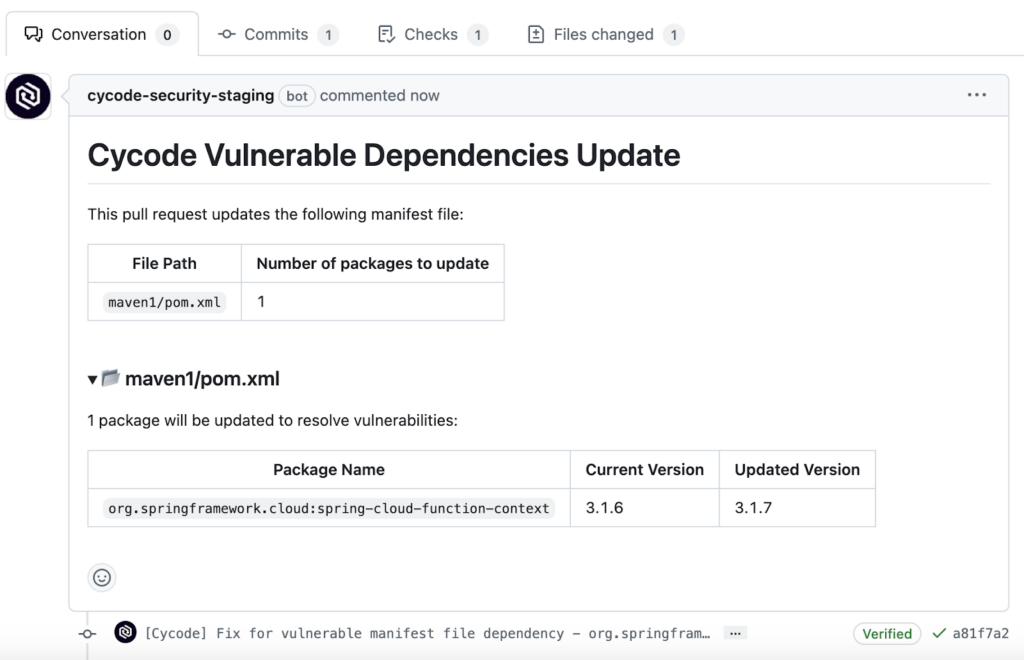Select the maven1/pom.xml file path cell
1024x660 pixels.
[x=165, y=302]
